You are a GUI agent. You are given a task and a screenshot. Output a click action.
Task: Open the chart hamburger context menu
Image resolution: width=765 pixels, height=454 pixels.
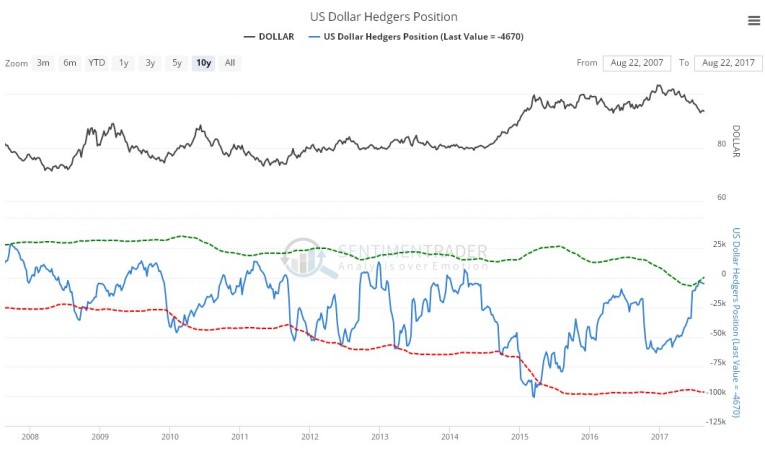753,20
